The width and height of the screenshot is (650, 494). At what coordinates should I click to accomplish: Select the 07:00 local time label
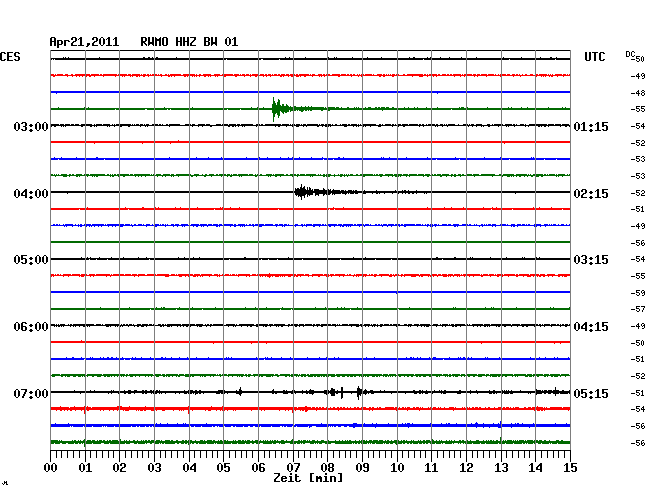(31, 393)
